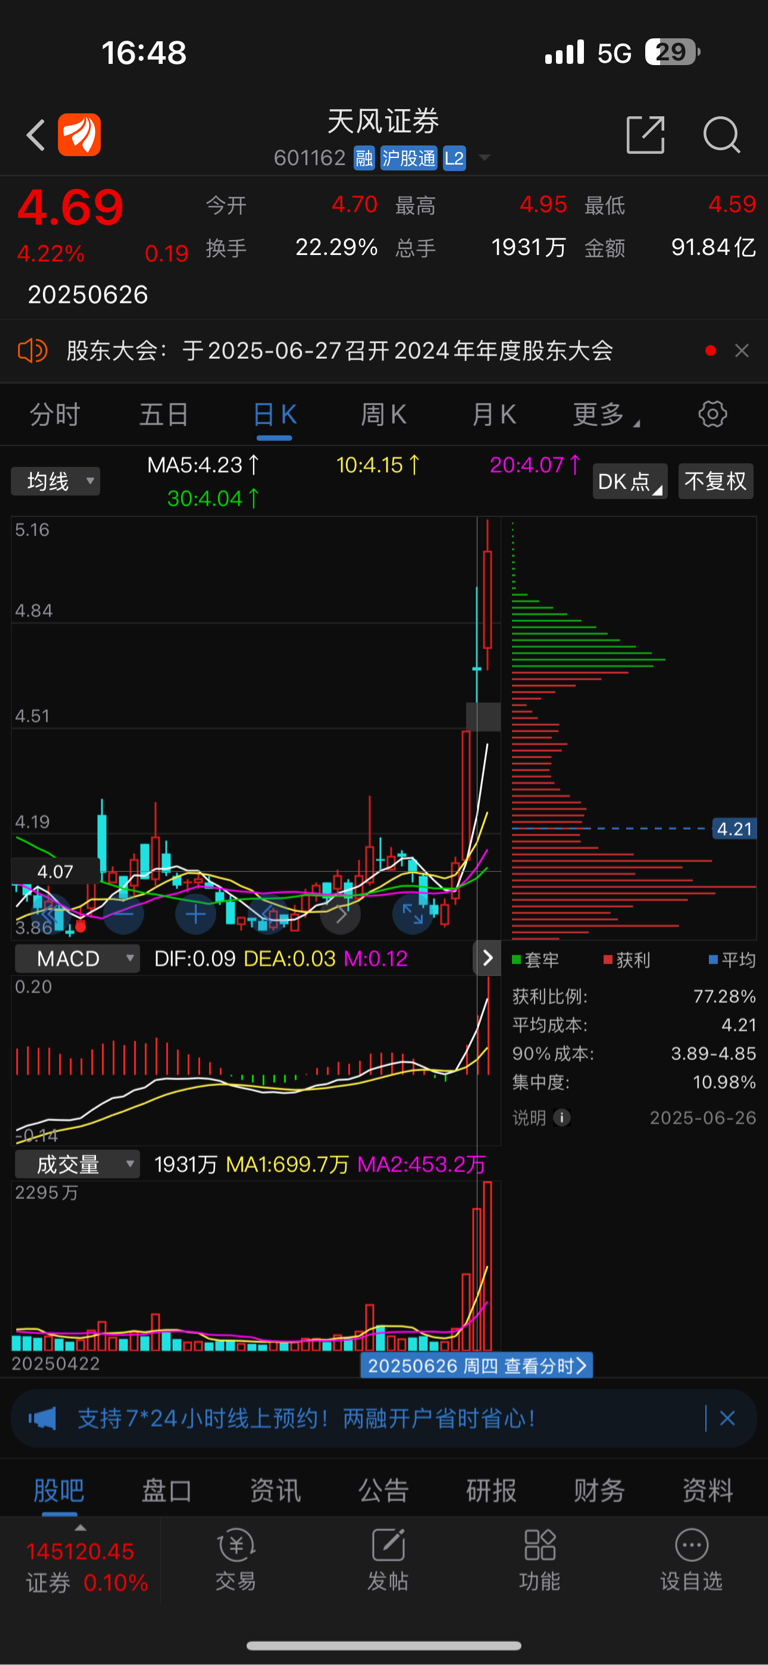Open search with magnifier icon
This screenshot has height=1665, width=768.
[721, 134]
